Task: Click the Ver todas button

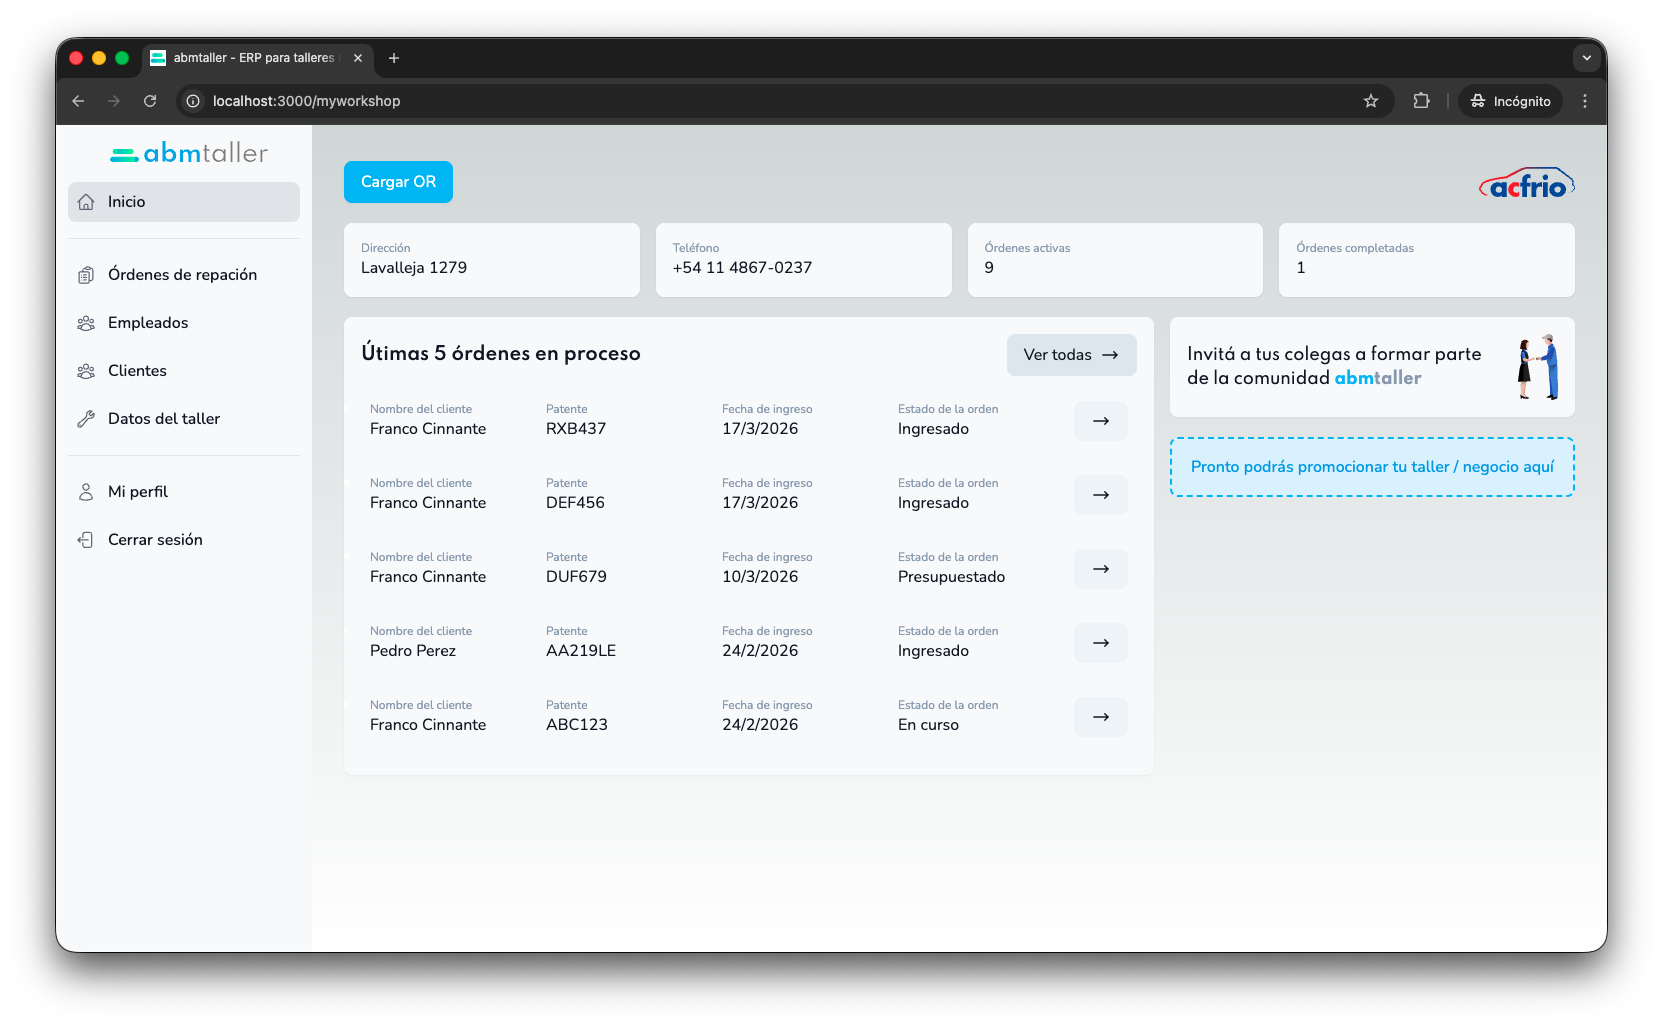Action: 1071,355
